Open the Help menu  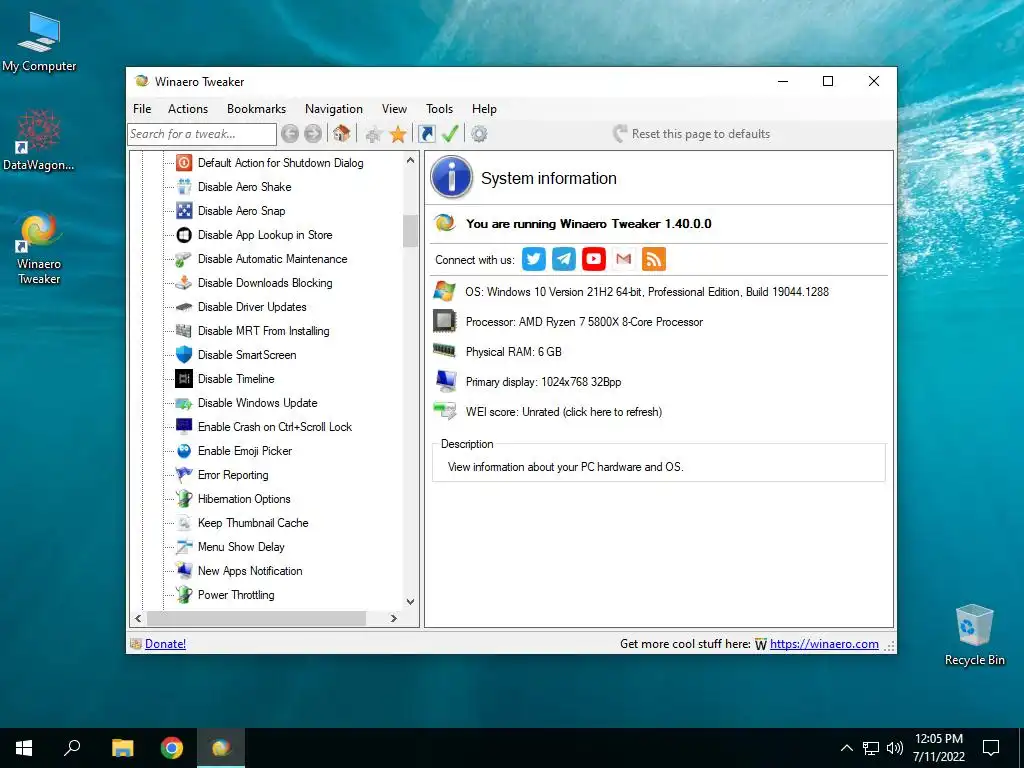click(485, 109)
